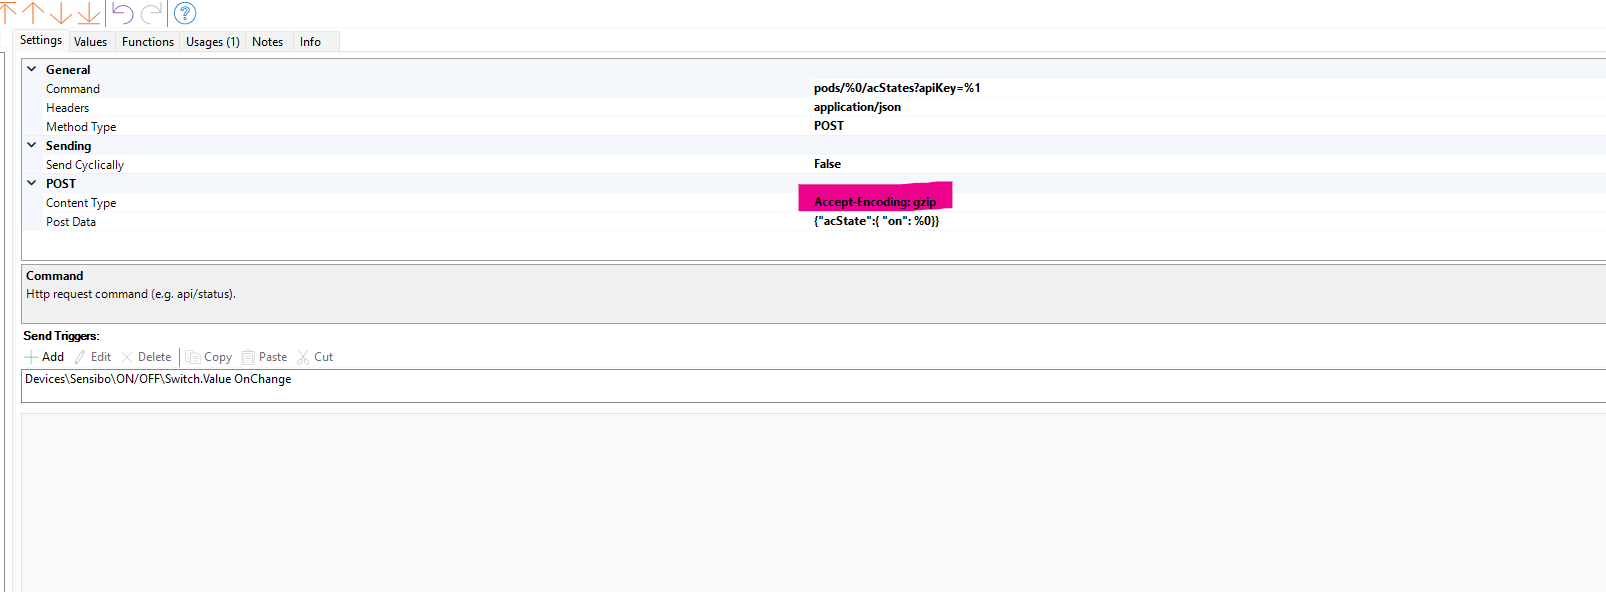The image size is (1606, 592).
Task: Show the Info tab
Action: coord(310,42)
